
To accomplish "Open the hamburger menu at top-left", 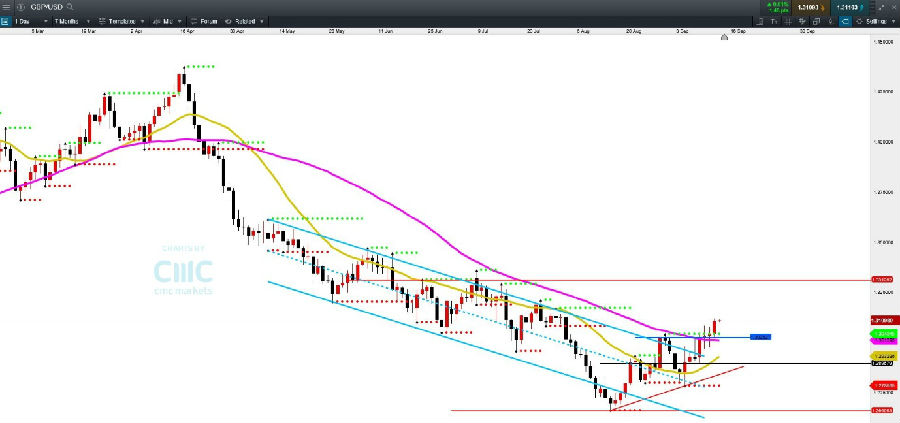I will 6,7.
